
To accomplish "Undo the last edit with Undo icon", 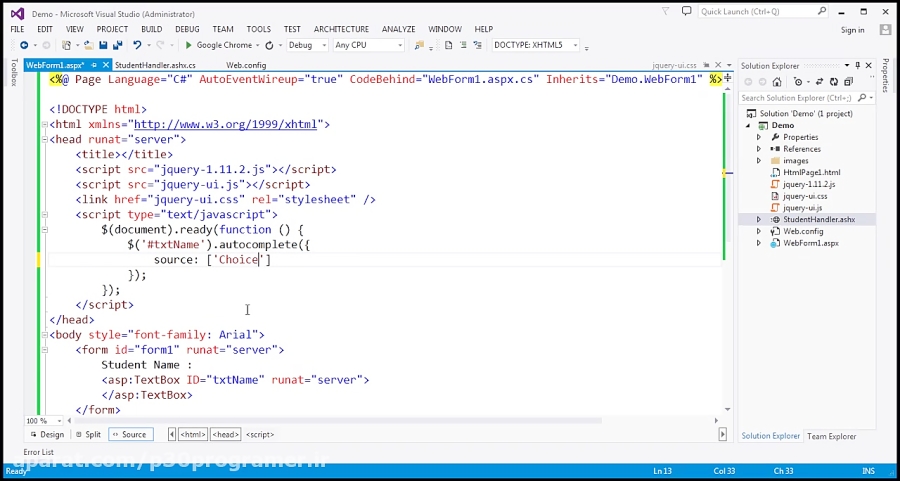I will click(137, 45).
